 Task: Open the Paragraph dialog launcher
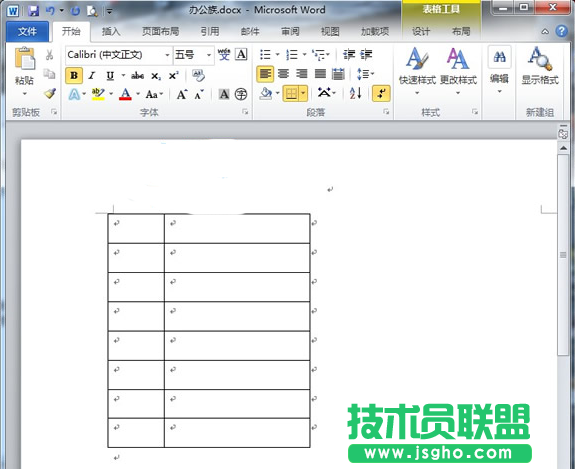click(386, 112)
